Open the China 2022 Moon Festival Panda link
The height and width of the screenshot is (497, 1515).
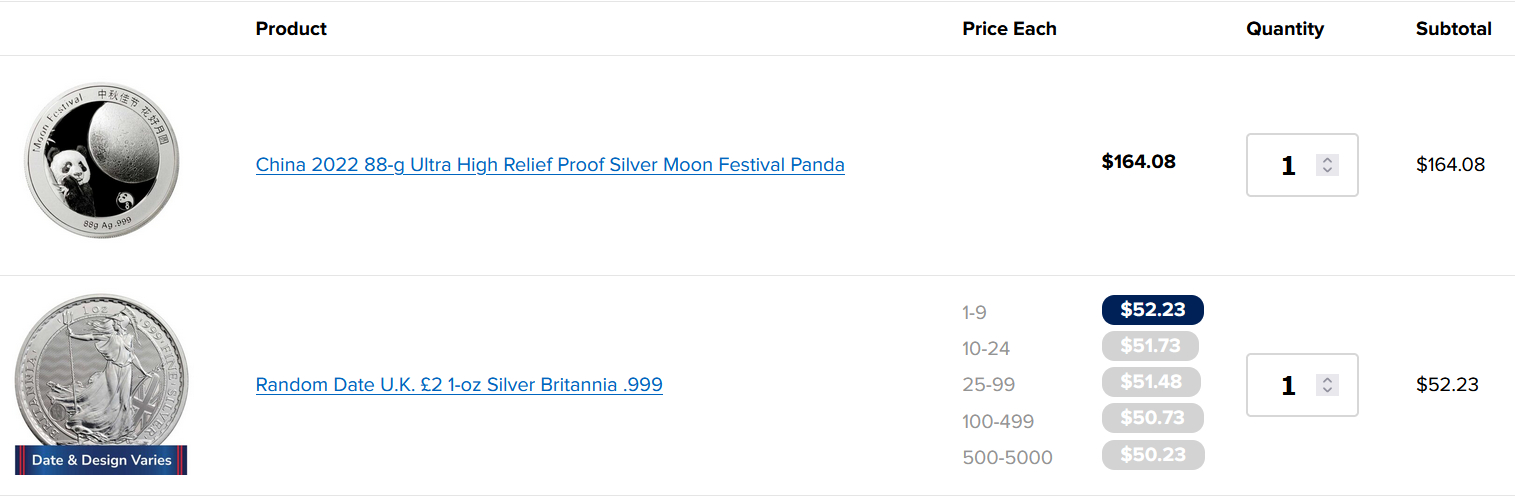click(550, 165)
